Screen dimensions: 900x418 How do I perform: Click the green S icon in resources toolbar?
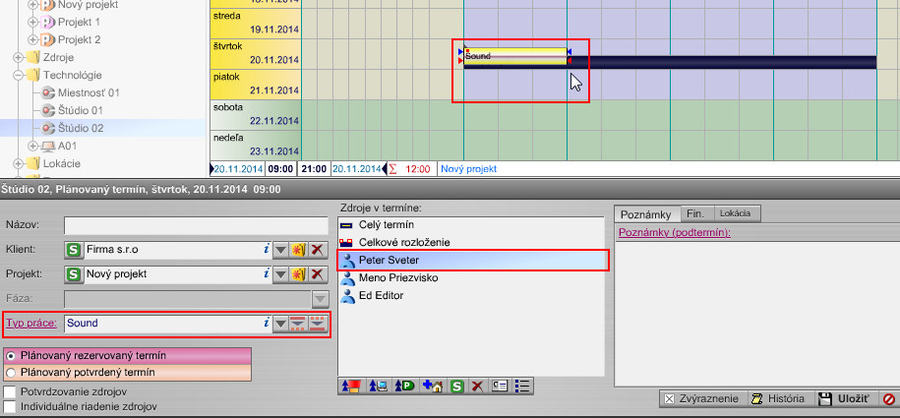click(x=457, y=385)
